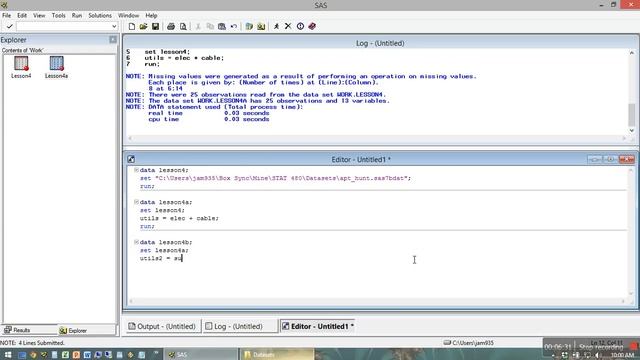Image resolution: width=640 pixels, height=360 pixels.
Task: Open the Window menu
Action: coord(129,16)
